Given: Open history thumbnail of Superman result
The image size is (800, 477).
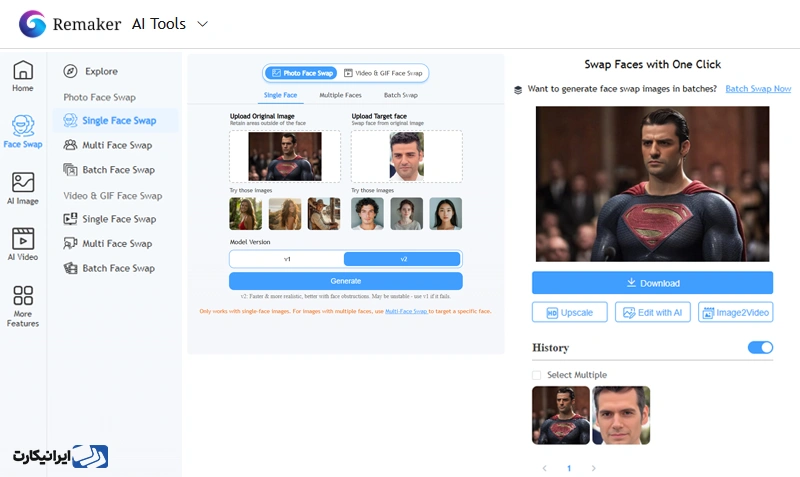Looking at the screenshot, I should coord(561,415).
